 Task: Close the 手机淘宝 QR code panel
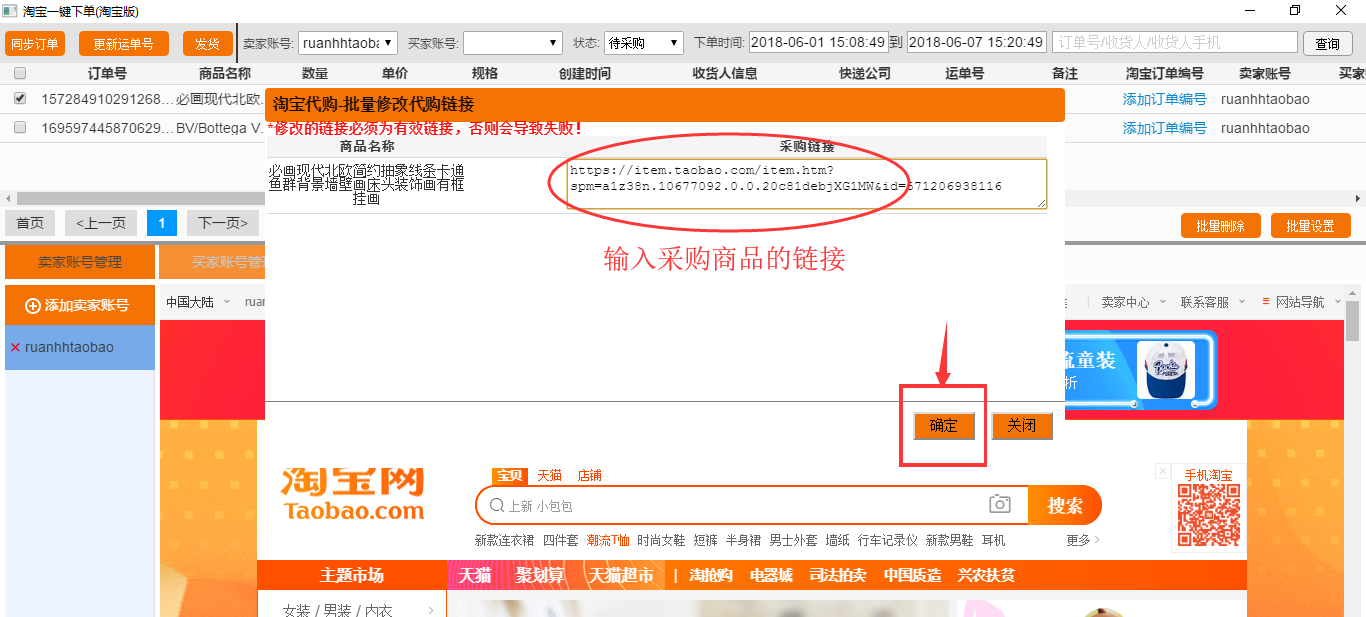(x=1162, y=470)
